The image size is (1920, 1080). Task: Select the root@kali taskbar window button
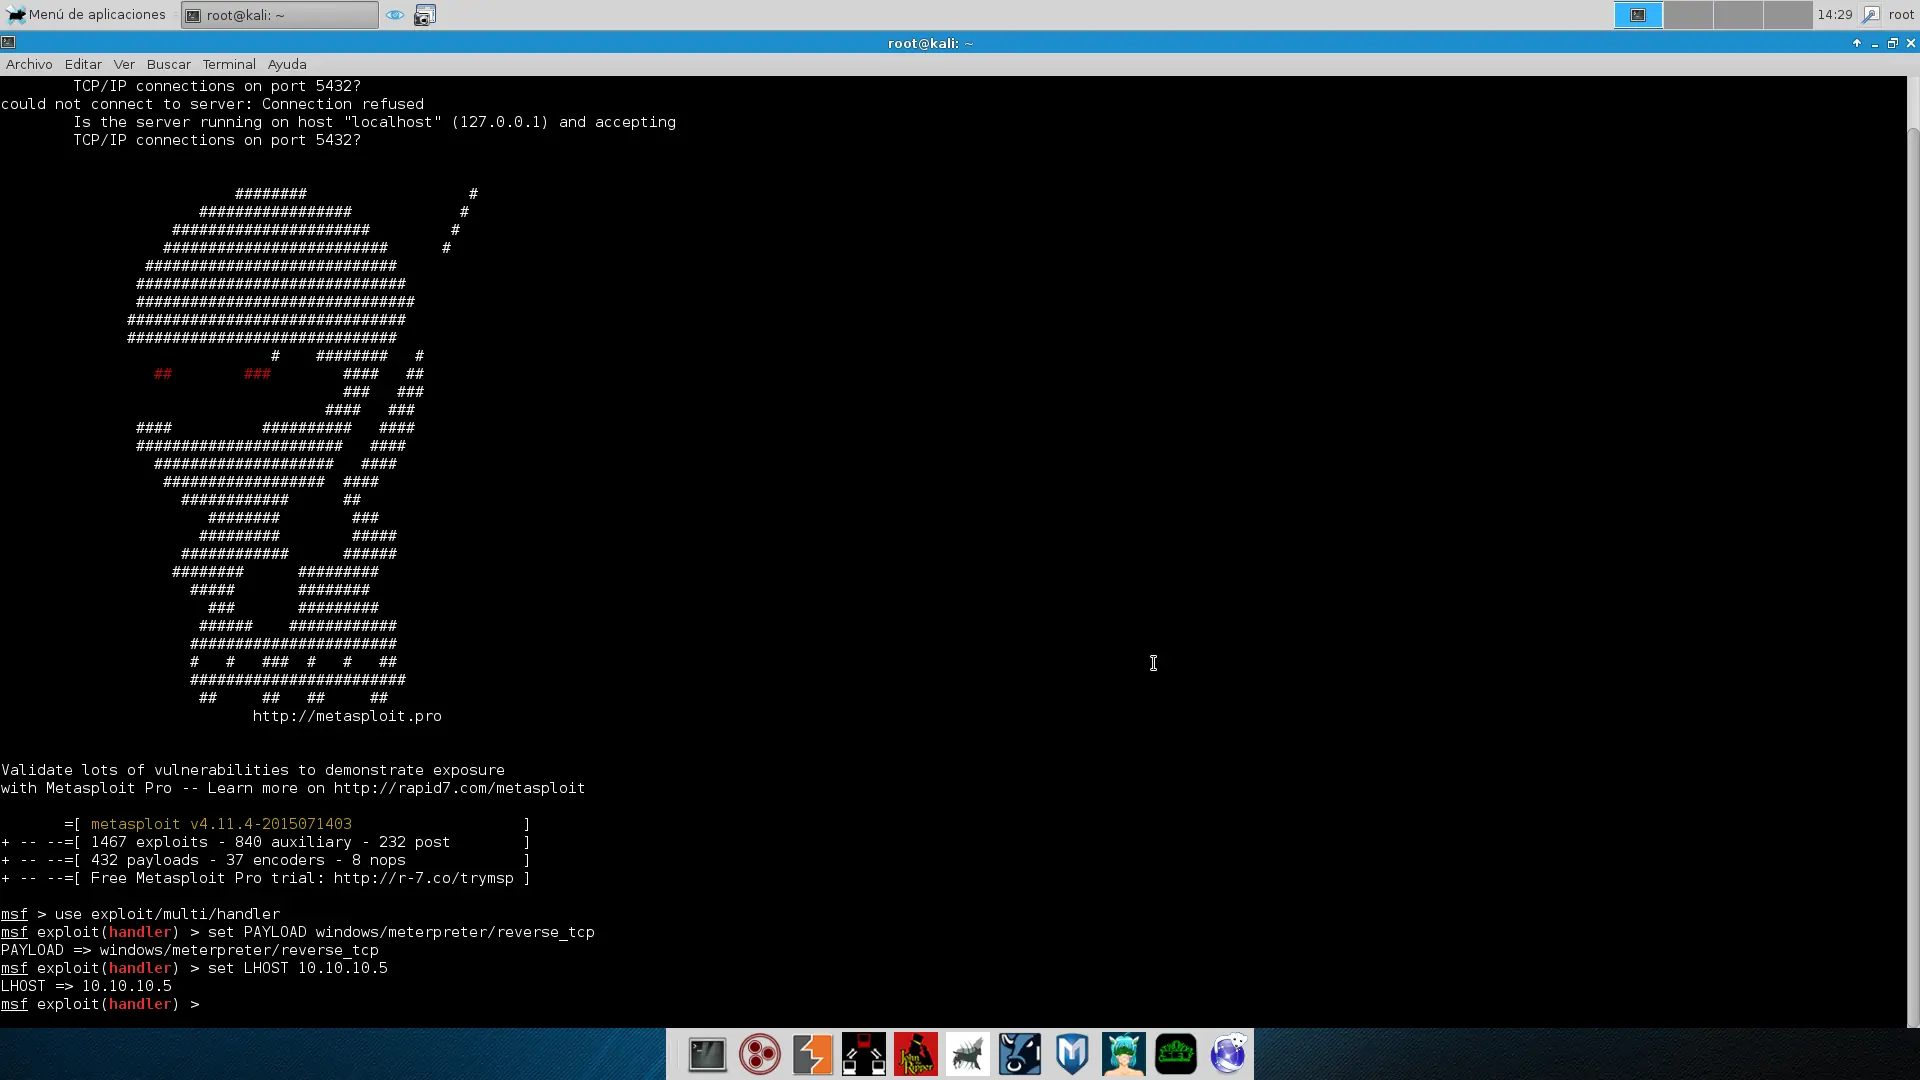click(280, 15)
